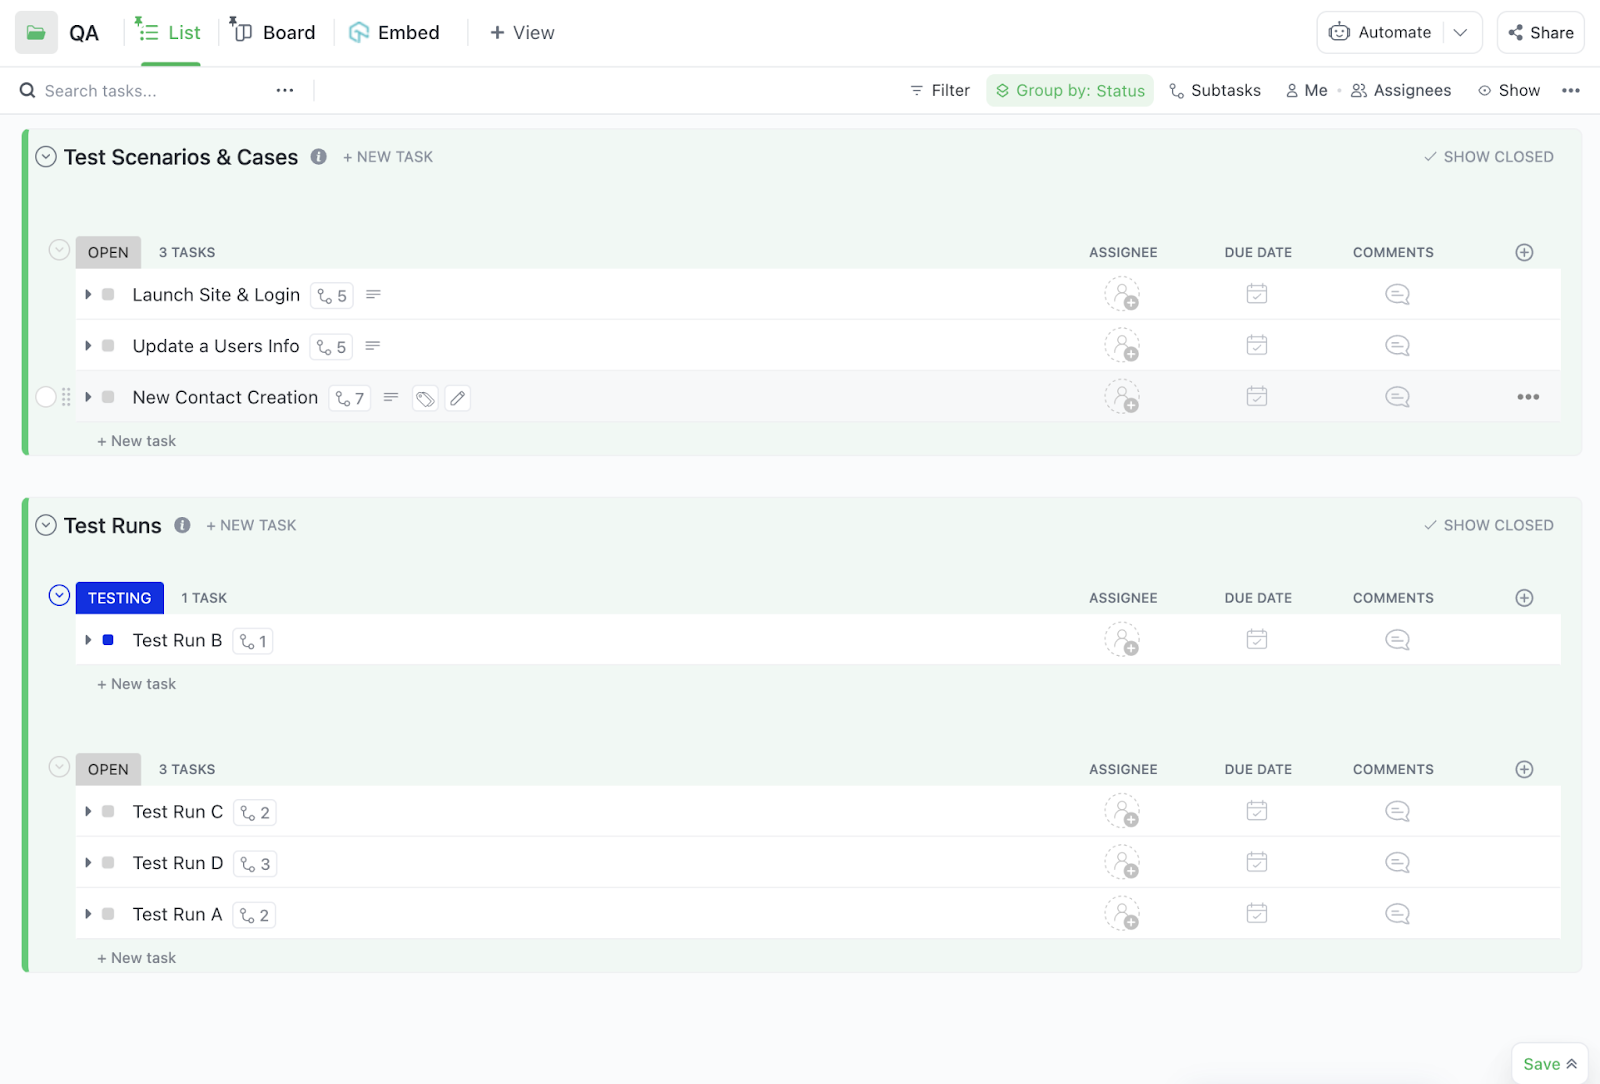Collapse the TESTING status group
Viewport: 1600px width, 1084px height.
60,596
